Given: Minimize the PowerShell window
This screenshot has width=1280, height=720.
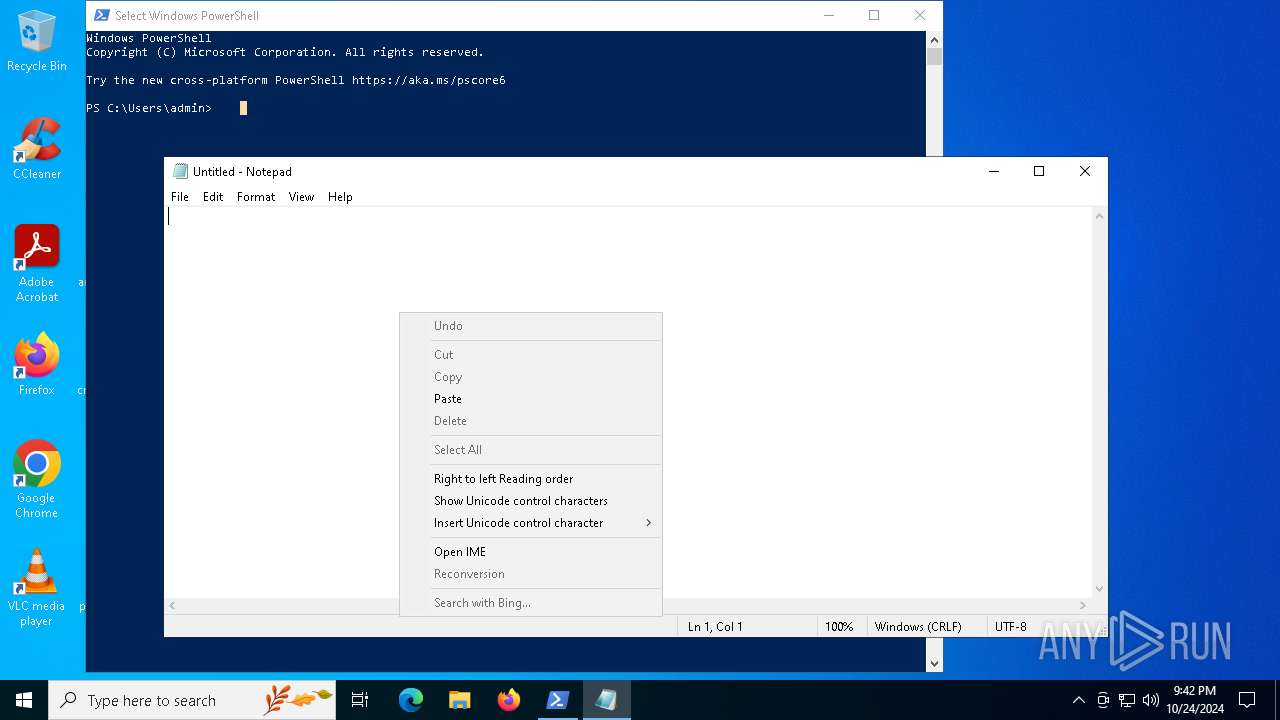Looking at the screenshot, I should click(x=829, y=15).
